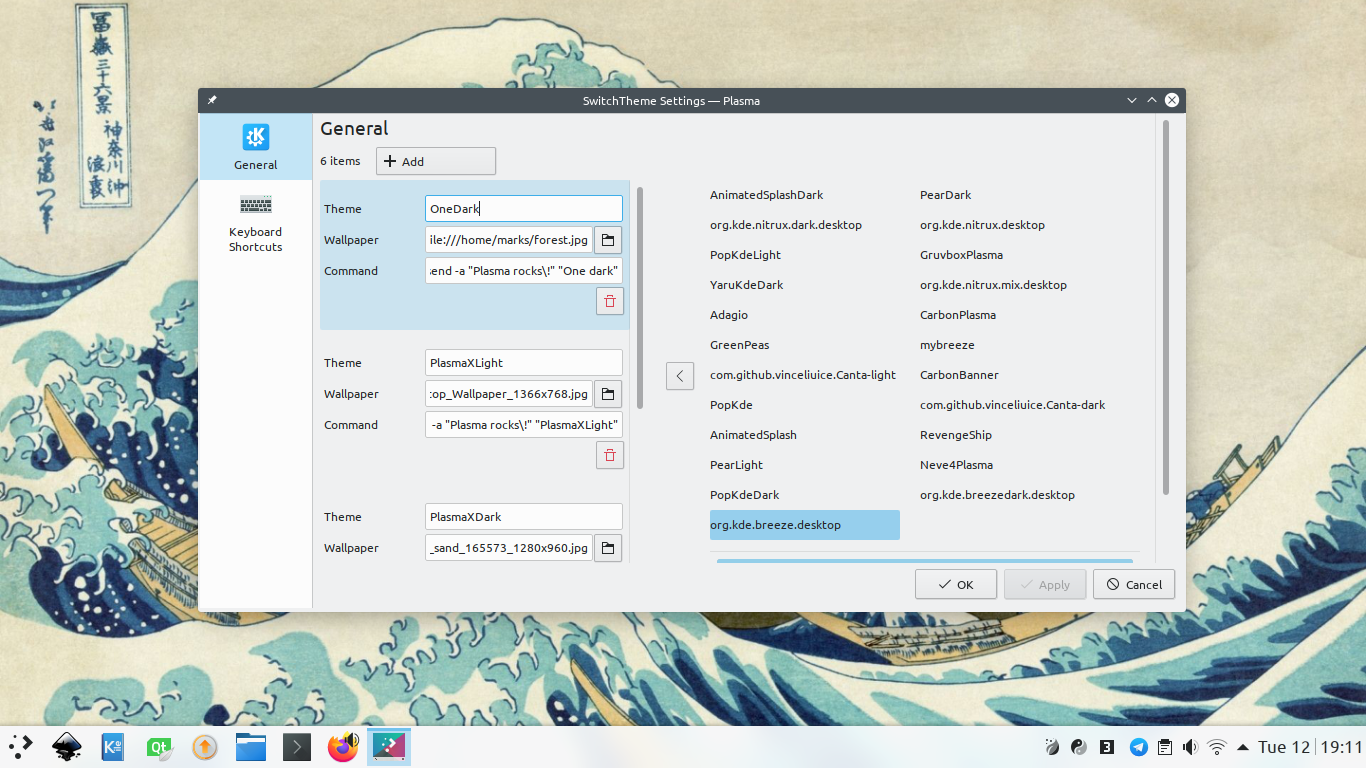Launch Inkscape from the taskbar
This screenshot has height=768, width=1366.
pyautogui.click(x=66, y=746)
